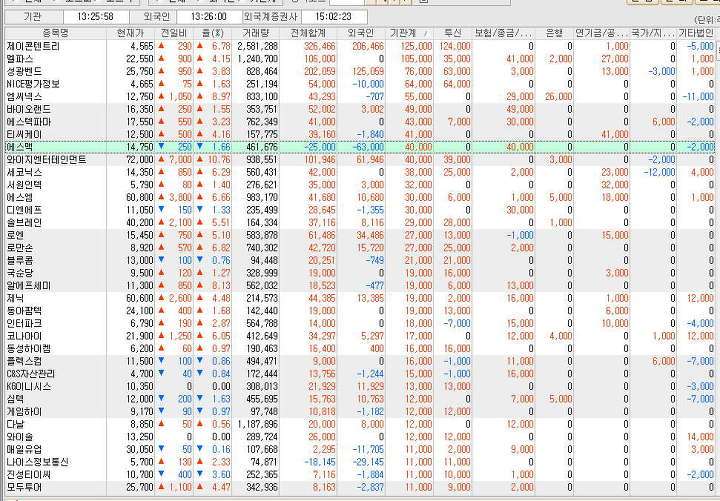Select the 인터파크 stock row

[x=360, y=323]
